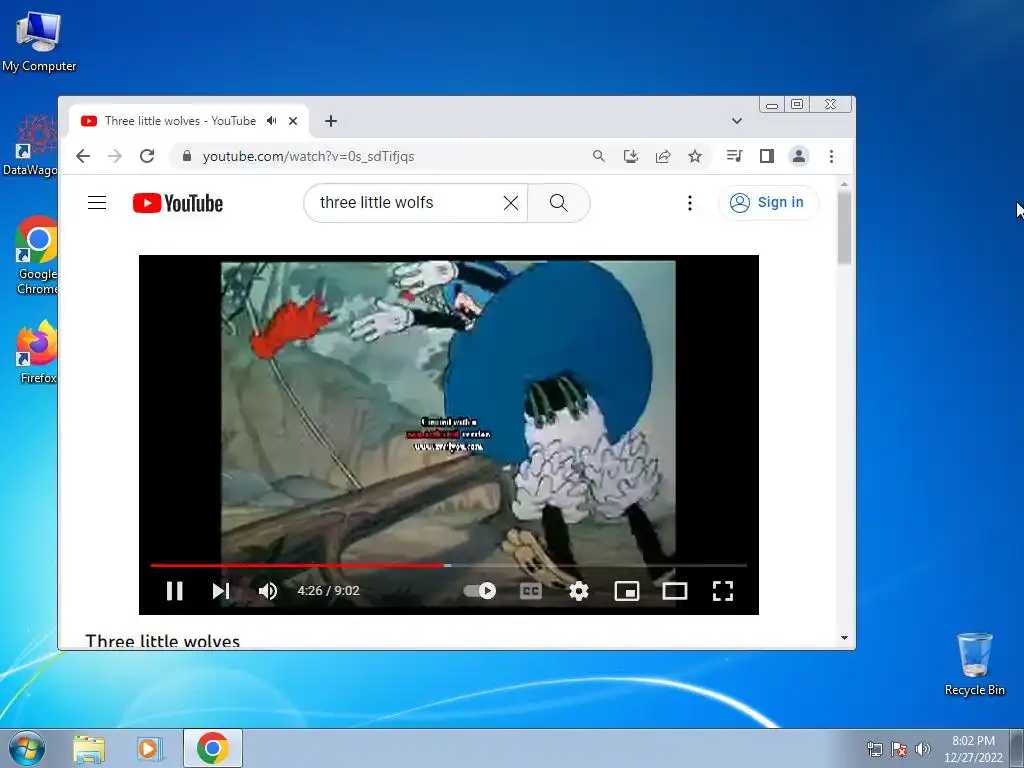Enable miniplayer mode
Viewport: 1024px width, 768px height.
click(627, 591)
